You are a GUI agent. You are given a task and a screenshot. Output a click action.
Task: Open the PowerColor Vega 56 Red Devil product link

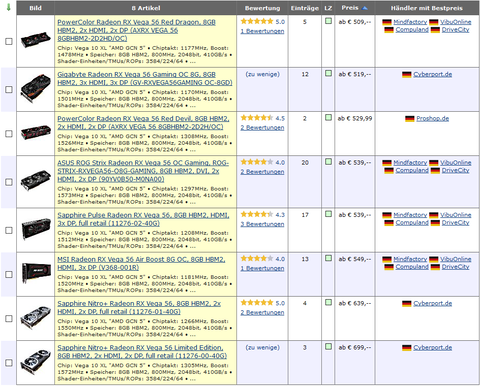click(143, 123)
